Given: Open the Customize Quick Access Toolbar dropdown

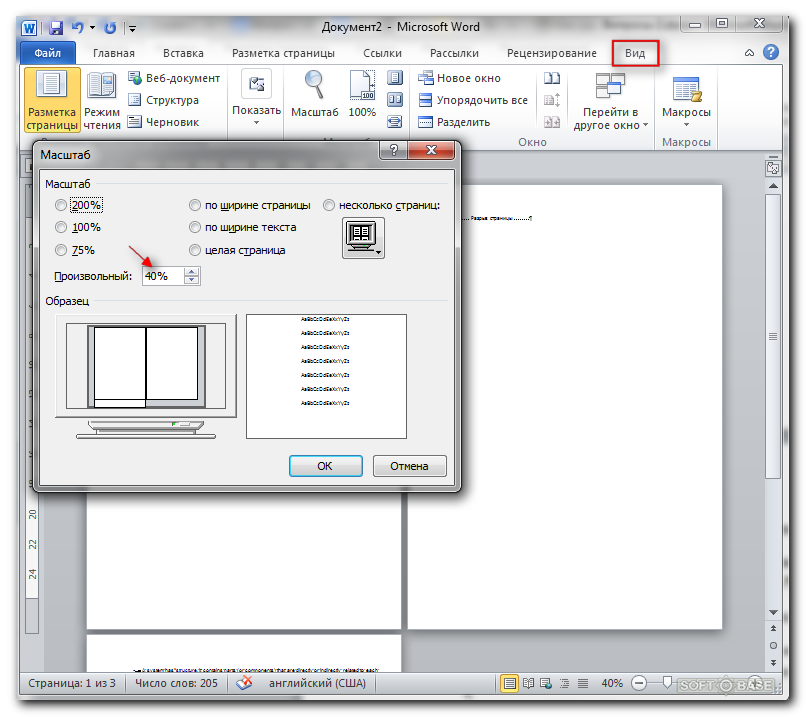Looking at the screenshot, I should (132, 29).
